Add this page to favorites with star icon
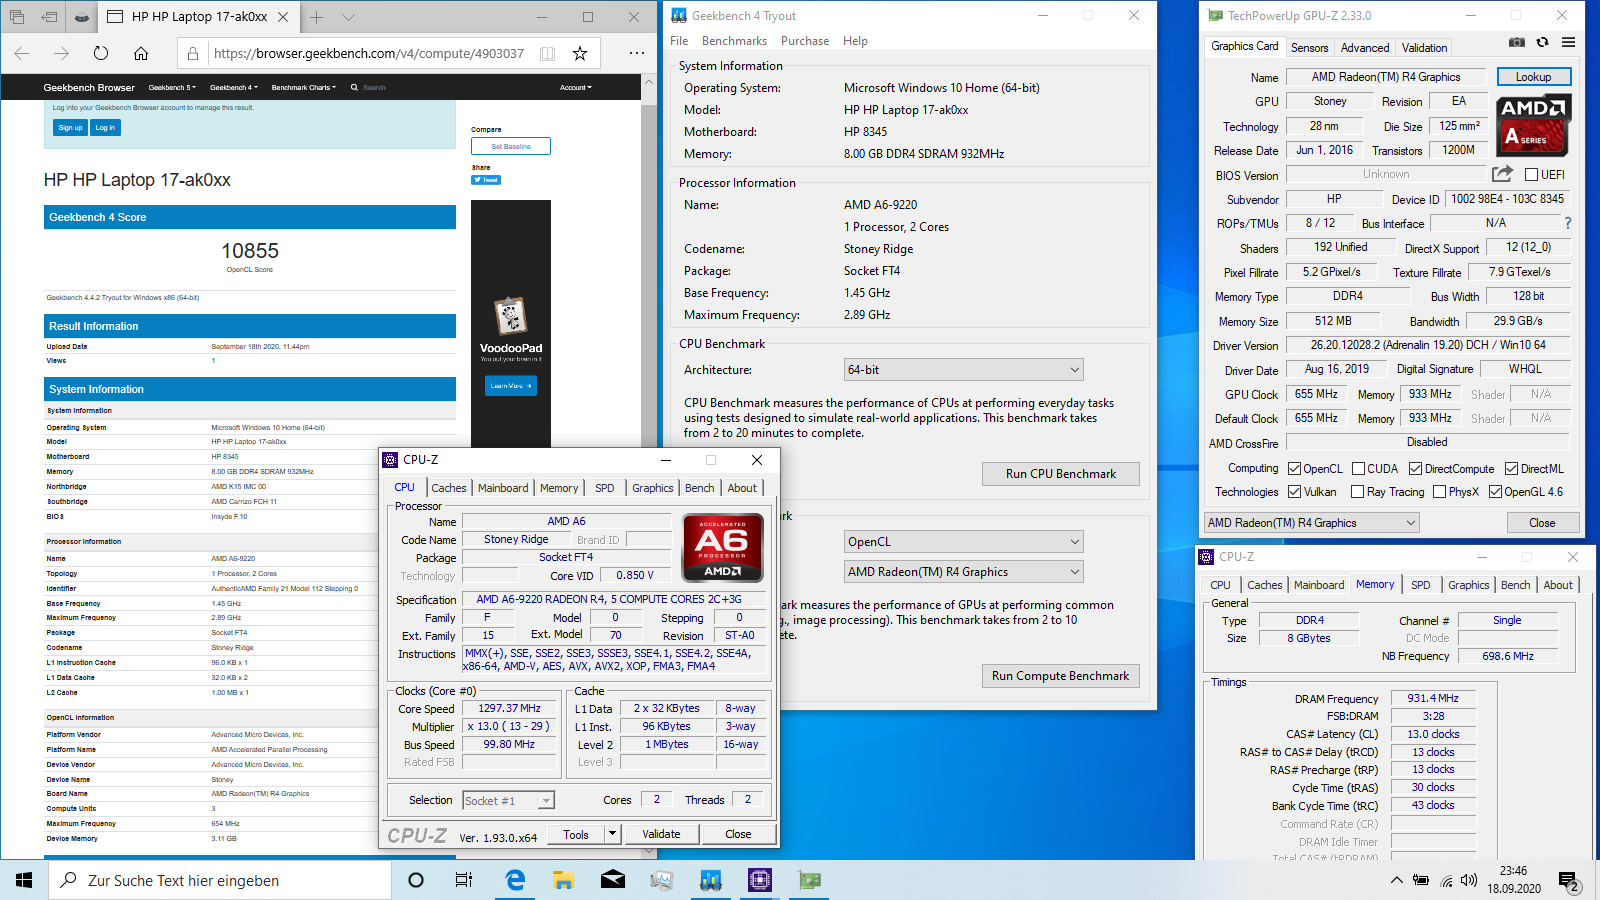The width and height of the screenshot is (1600, 900). coord(580,53)
